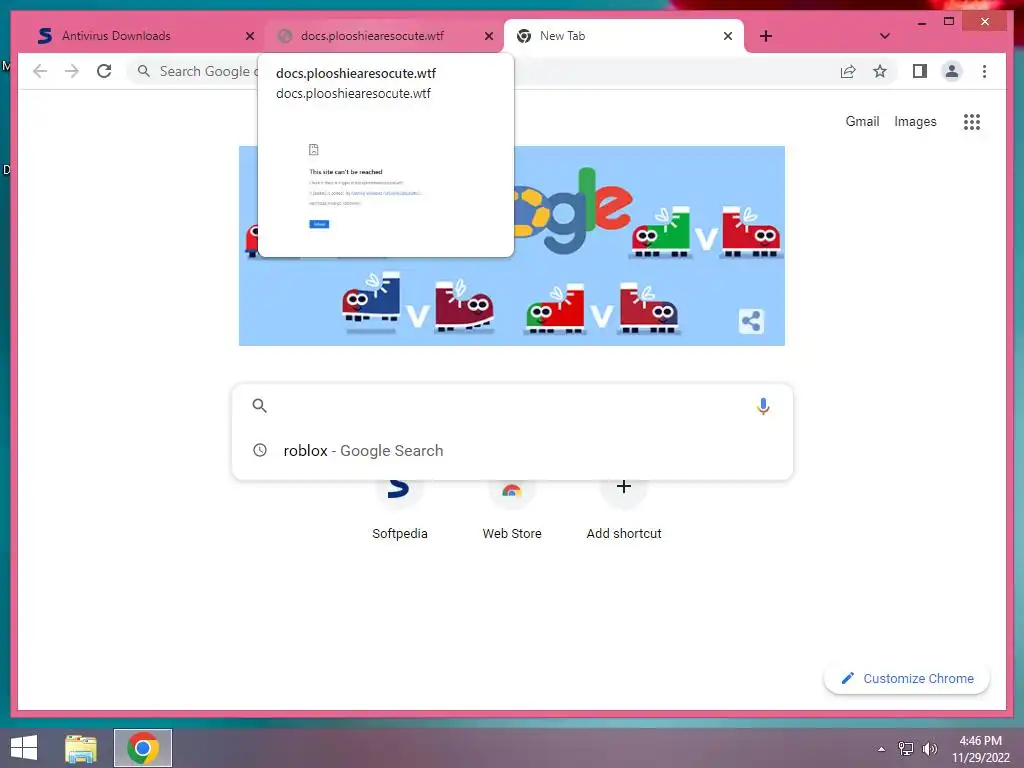
Task: Bookmark this tab with star icon
Action: 880,71
